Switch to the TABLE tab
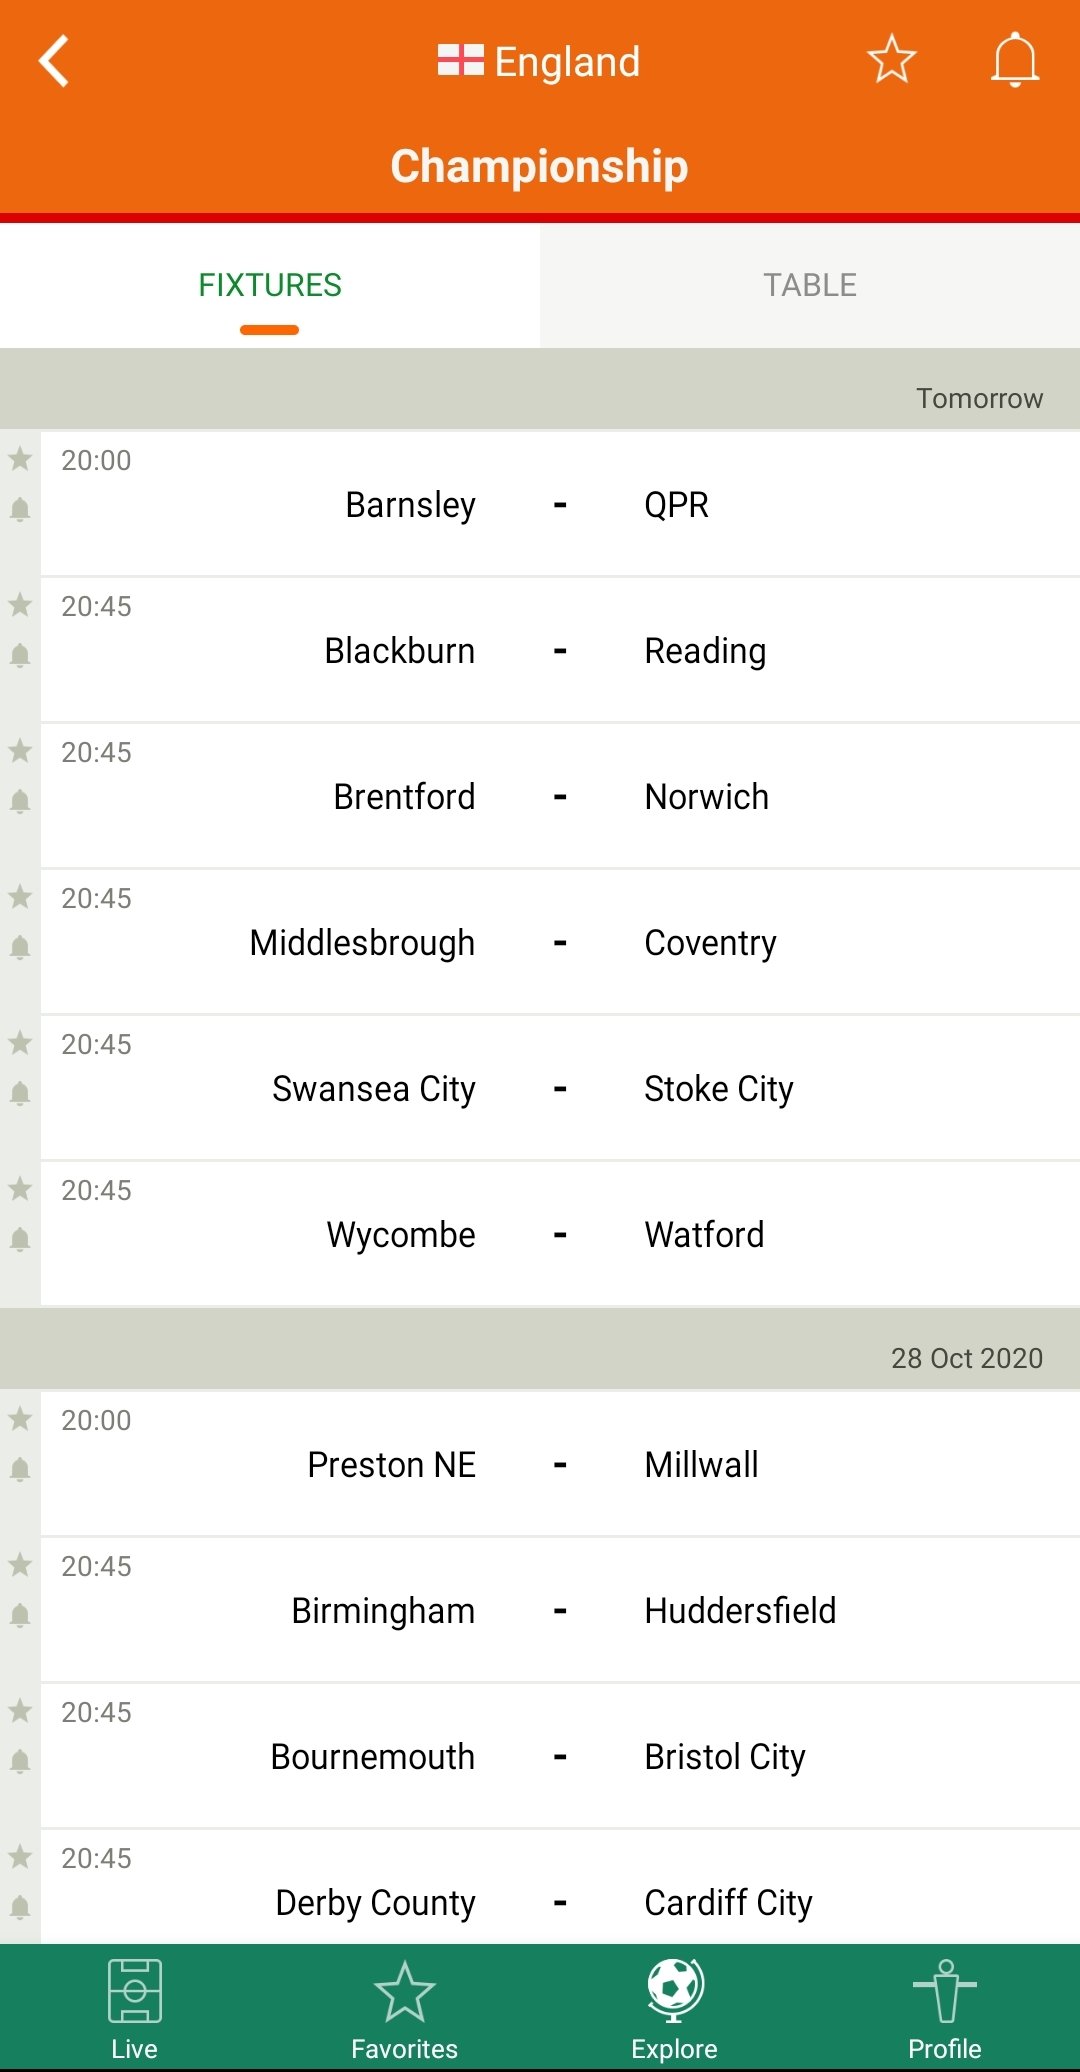The width and height of the screenshot is (1080, 2072). point(810,285)
